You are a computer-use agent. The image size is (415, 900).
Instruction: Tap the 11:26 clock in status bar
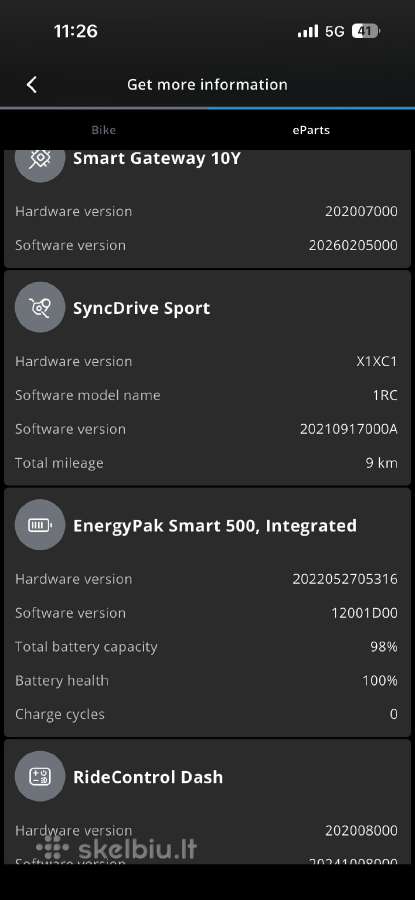tap(76, 31)
